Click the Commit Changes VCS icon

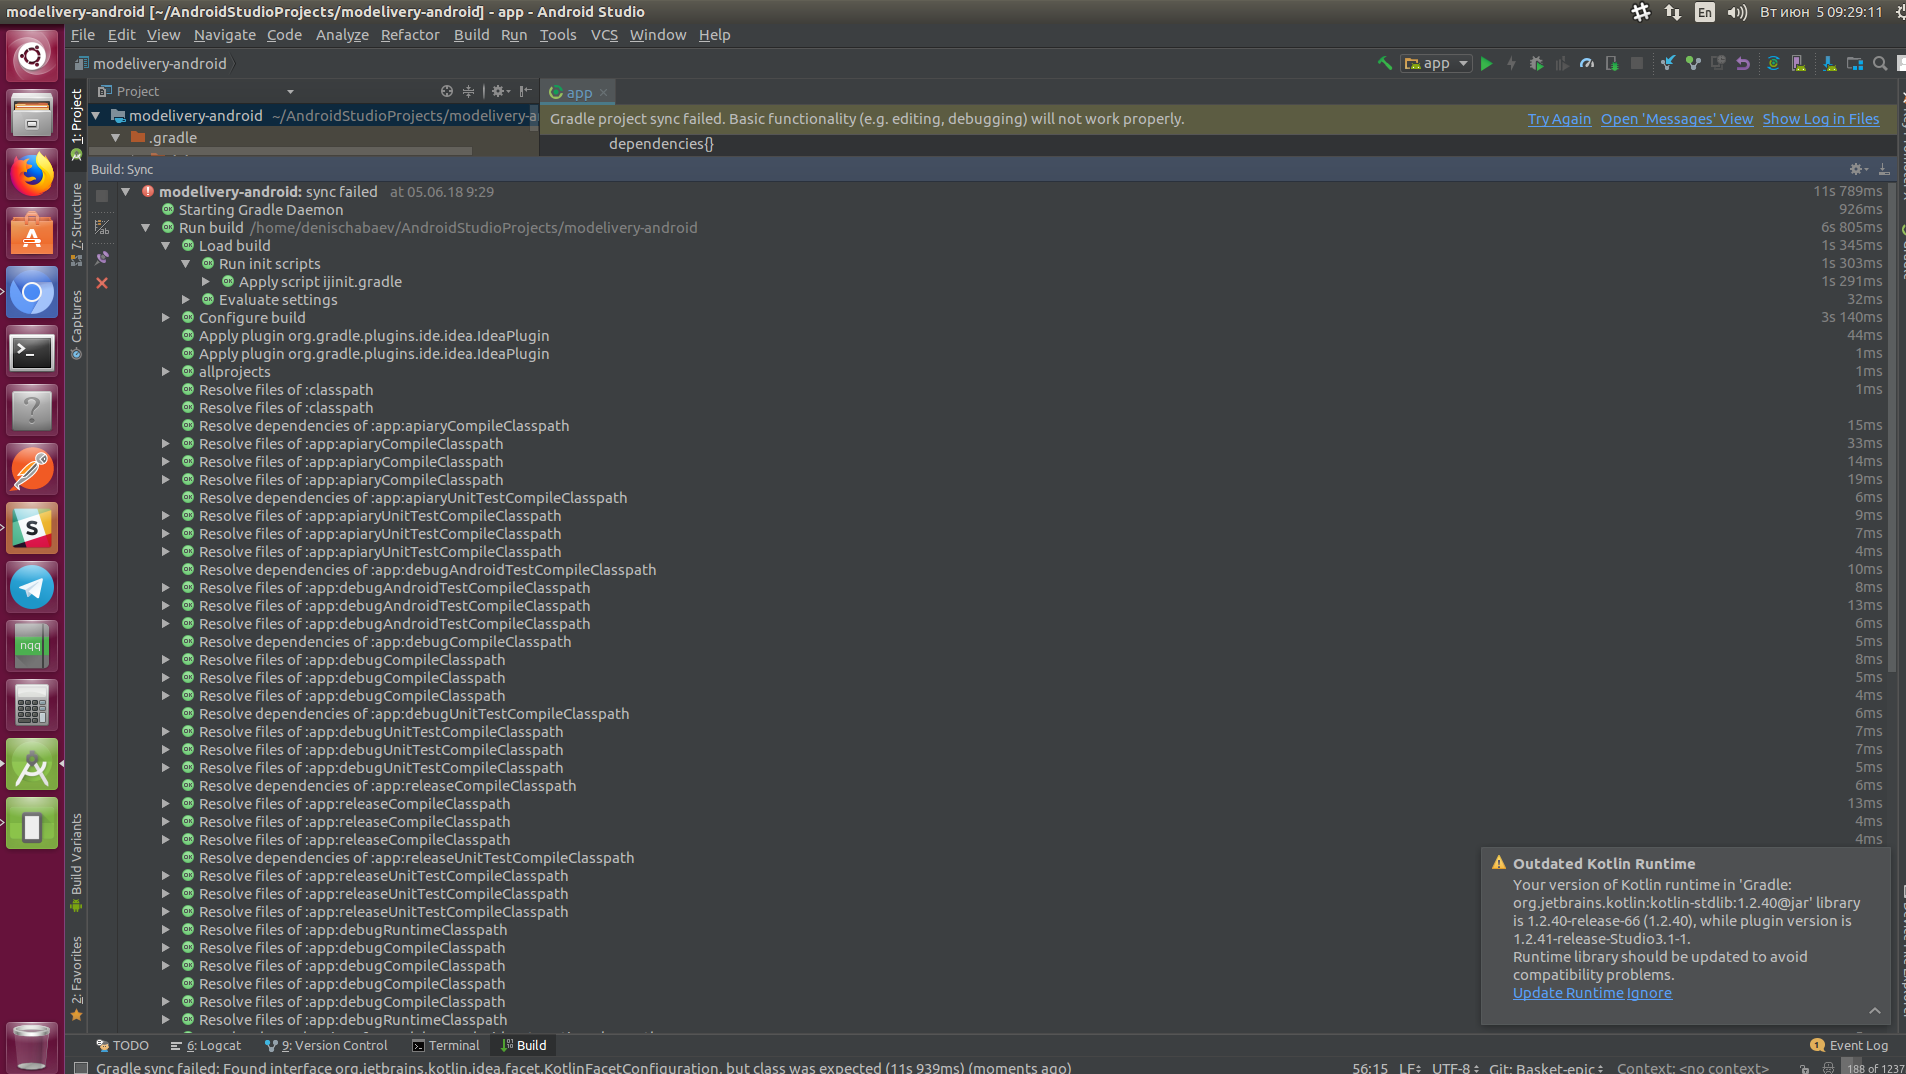[x=1693, y=63]
